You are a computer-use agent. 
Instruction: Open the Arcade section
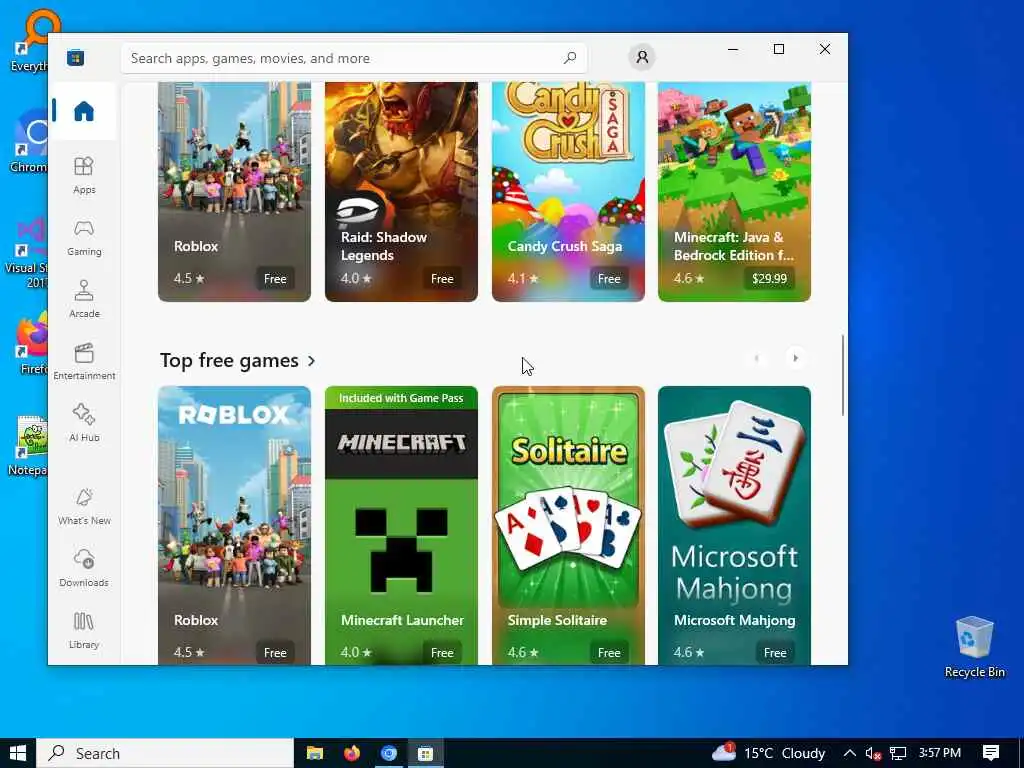pyautogui.click(x=84, y=299)
